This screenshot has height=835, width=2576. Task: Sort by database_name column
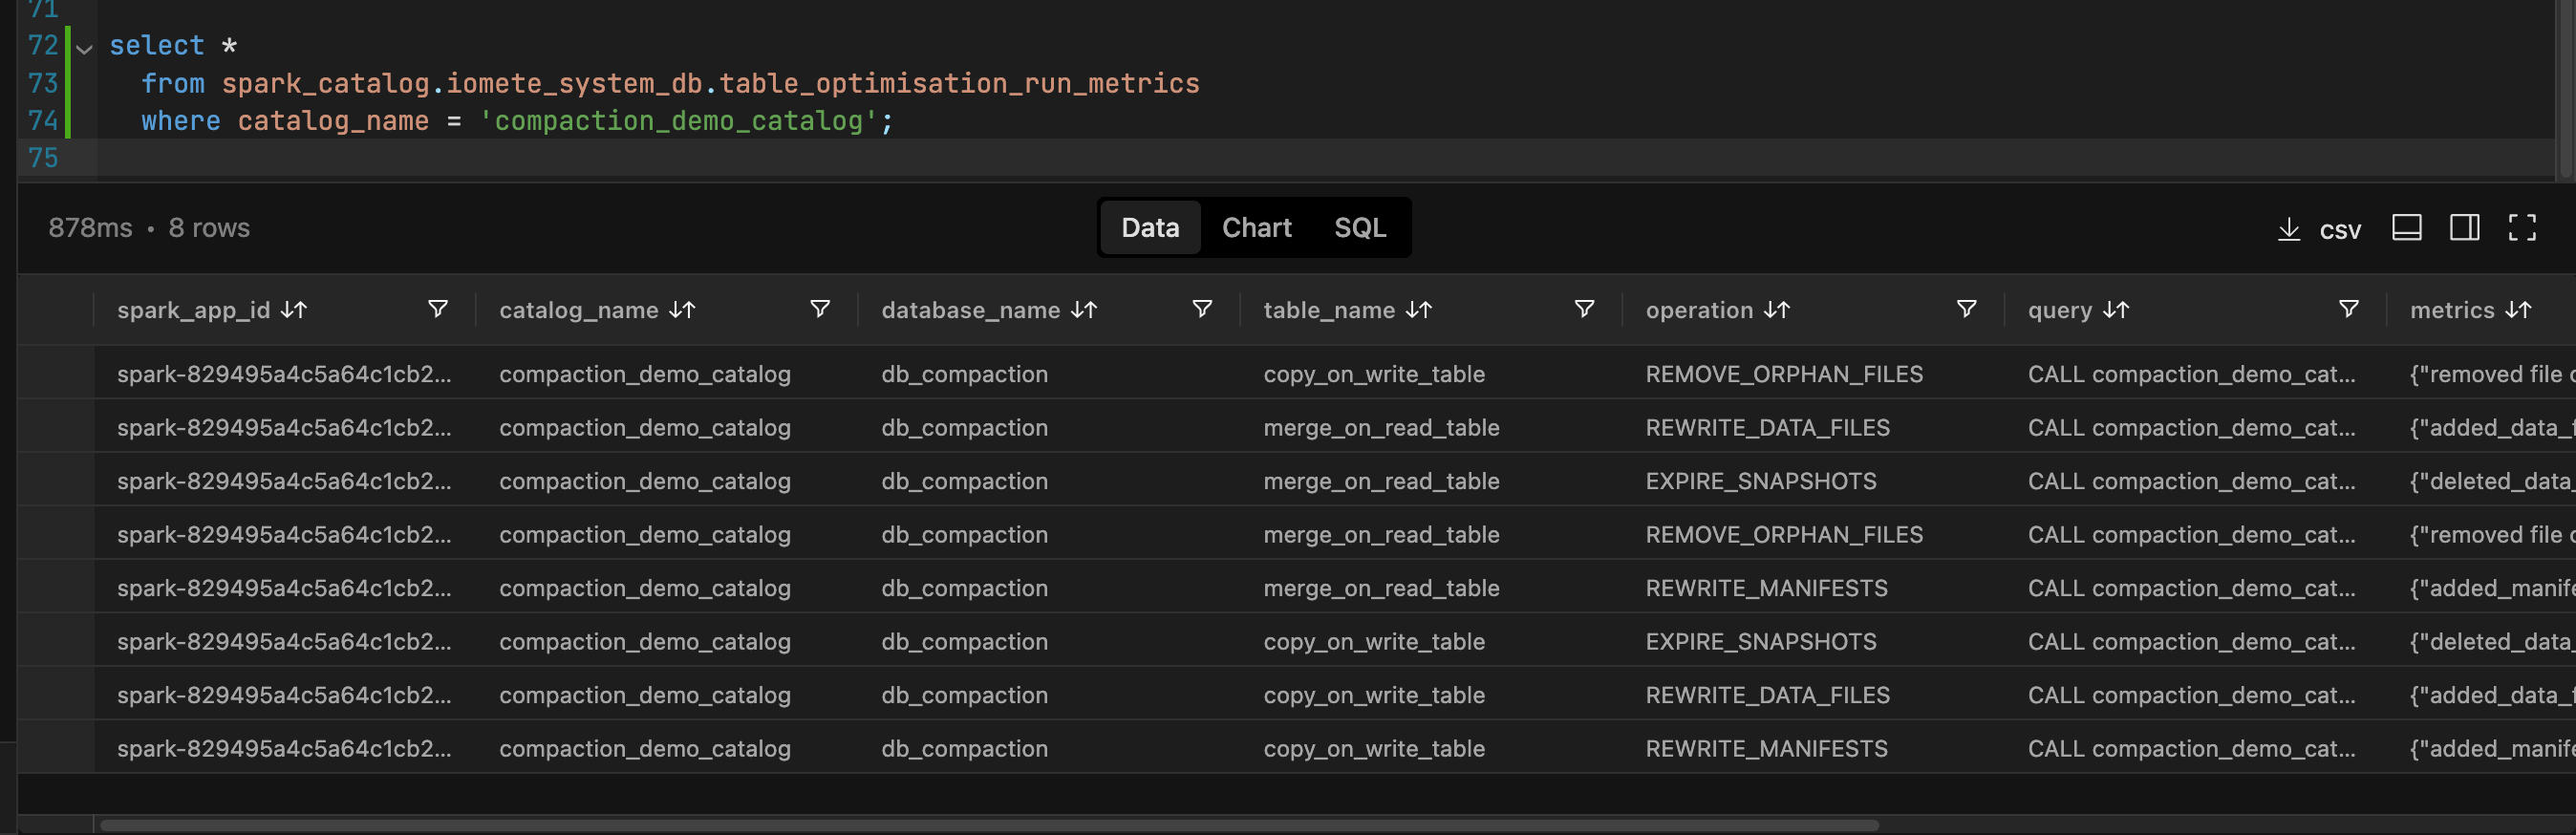click(x=1083, y=310)
